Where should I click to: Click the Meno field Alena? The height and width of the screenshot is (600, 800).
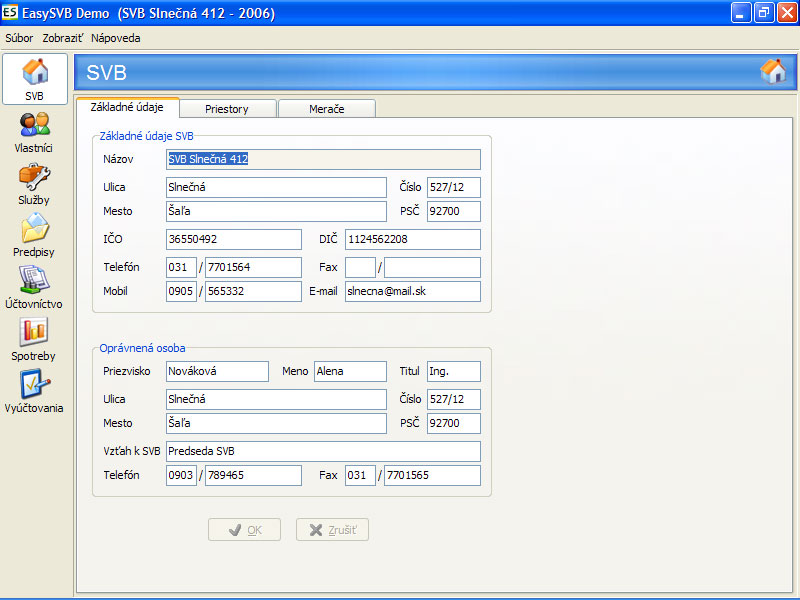[x=351, y=371]
